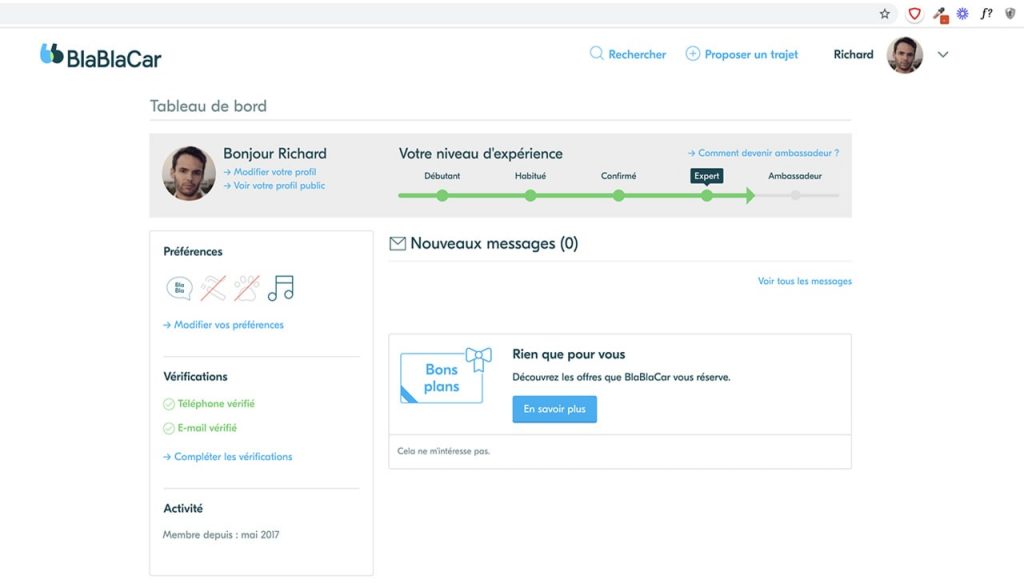Click the Rien que pour vous title
1024x584 pixels.
[569, 354]
